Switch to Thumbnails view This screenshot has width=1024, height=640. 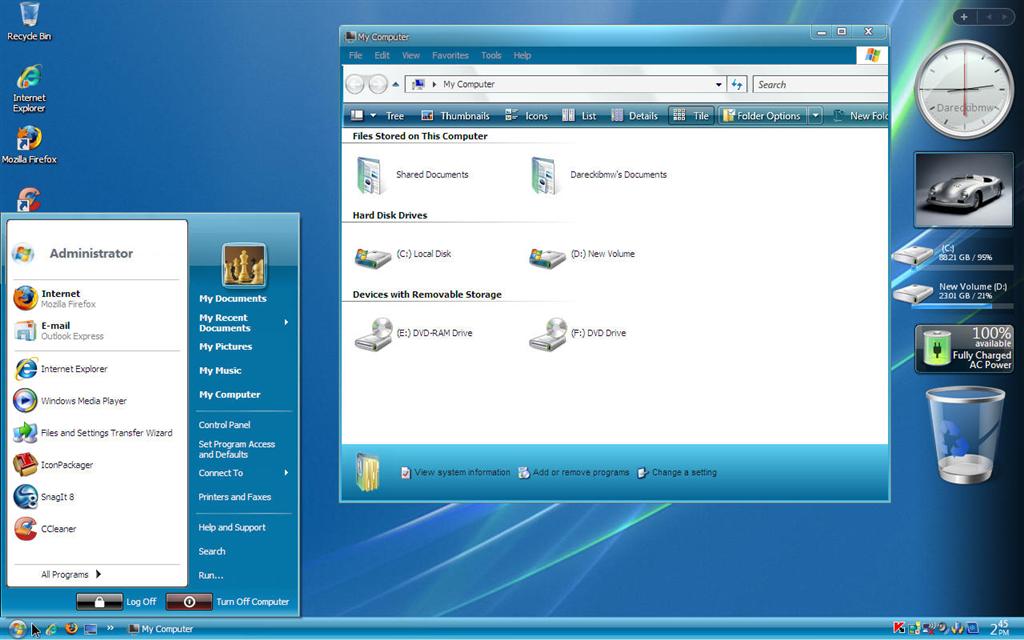click(455, 116)
